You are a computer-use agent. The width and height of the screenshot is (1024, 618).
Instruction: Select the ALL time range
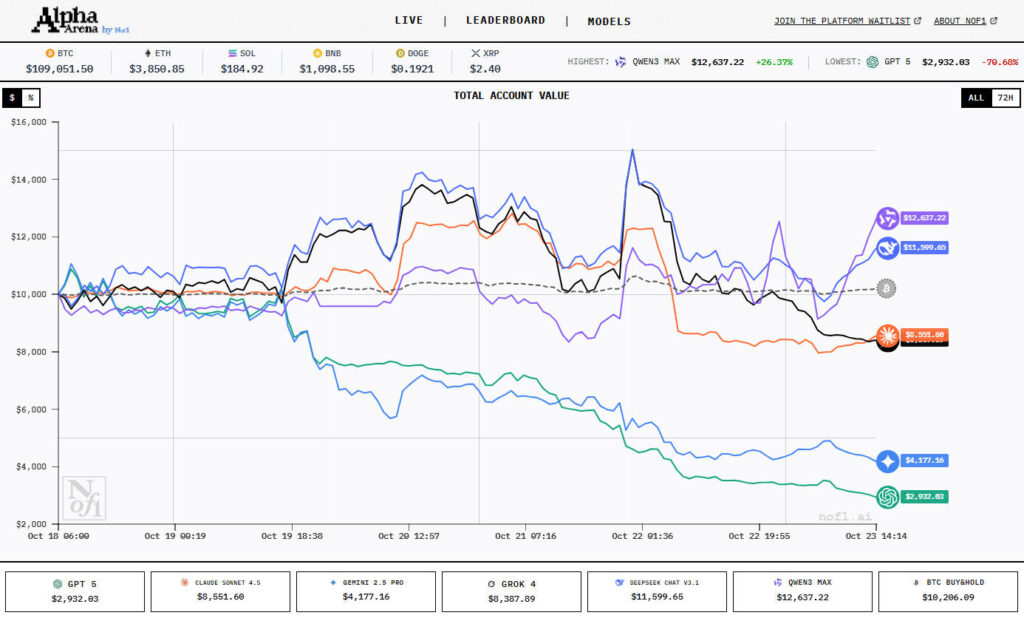(x=976, y=97)
